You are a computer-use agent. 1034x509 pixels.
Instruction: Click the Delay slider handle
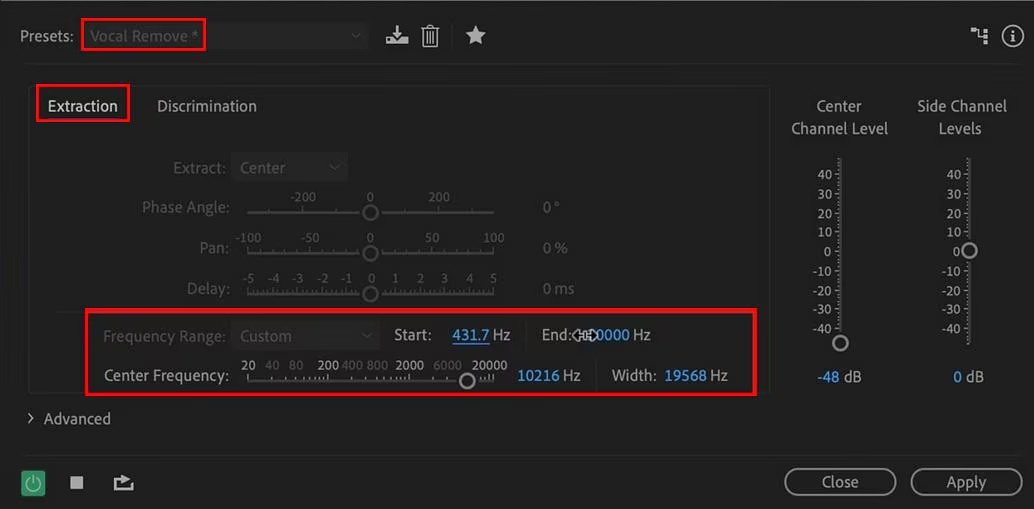[x=371, y=294]
